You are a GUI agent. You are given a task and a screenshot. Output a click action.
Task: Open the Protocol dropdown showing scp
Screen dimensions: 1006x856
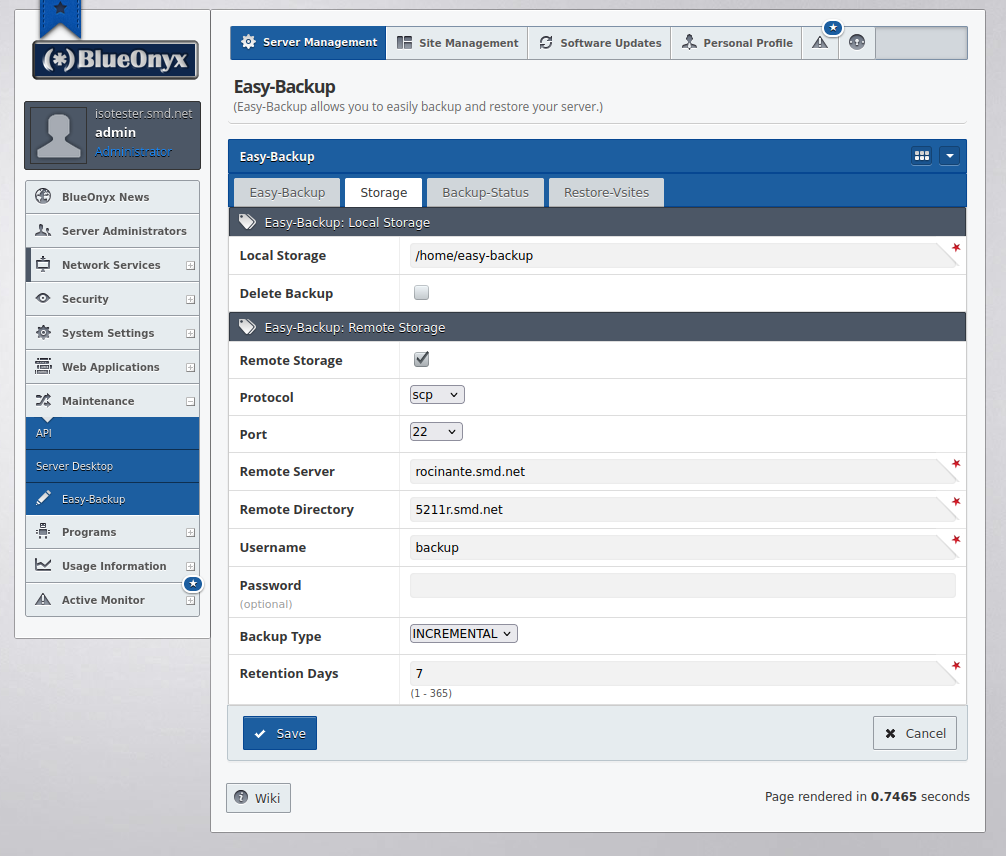click(437, 395)
